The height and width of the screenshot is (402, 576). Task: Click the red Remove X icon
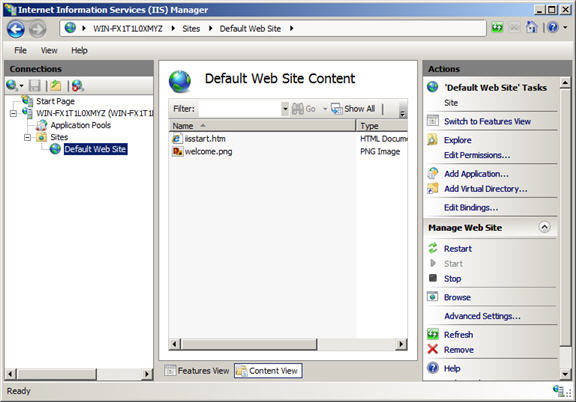pyautogui.click(x=433, y=349)
